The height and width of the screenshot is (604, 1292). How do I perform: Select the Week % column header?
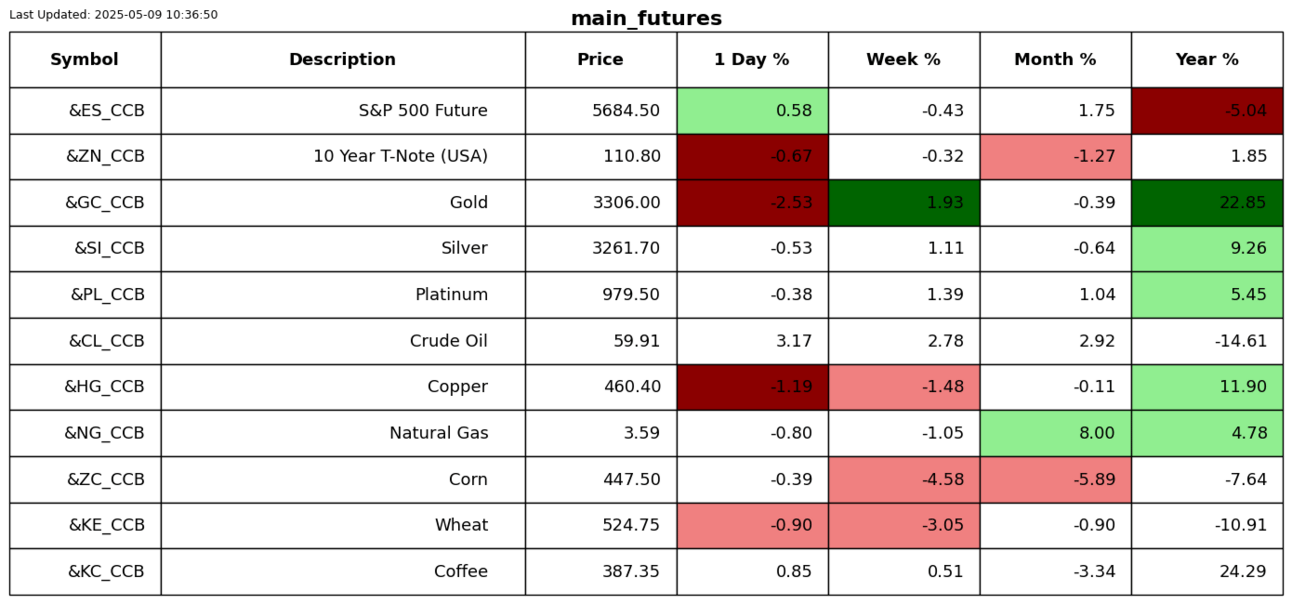click(903, 60)
